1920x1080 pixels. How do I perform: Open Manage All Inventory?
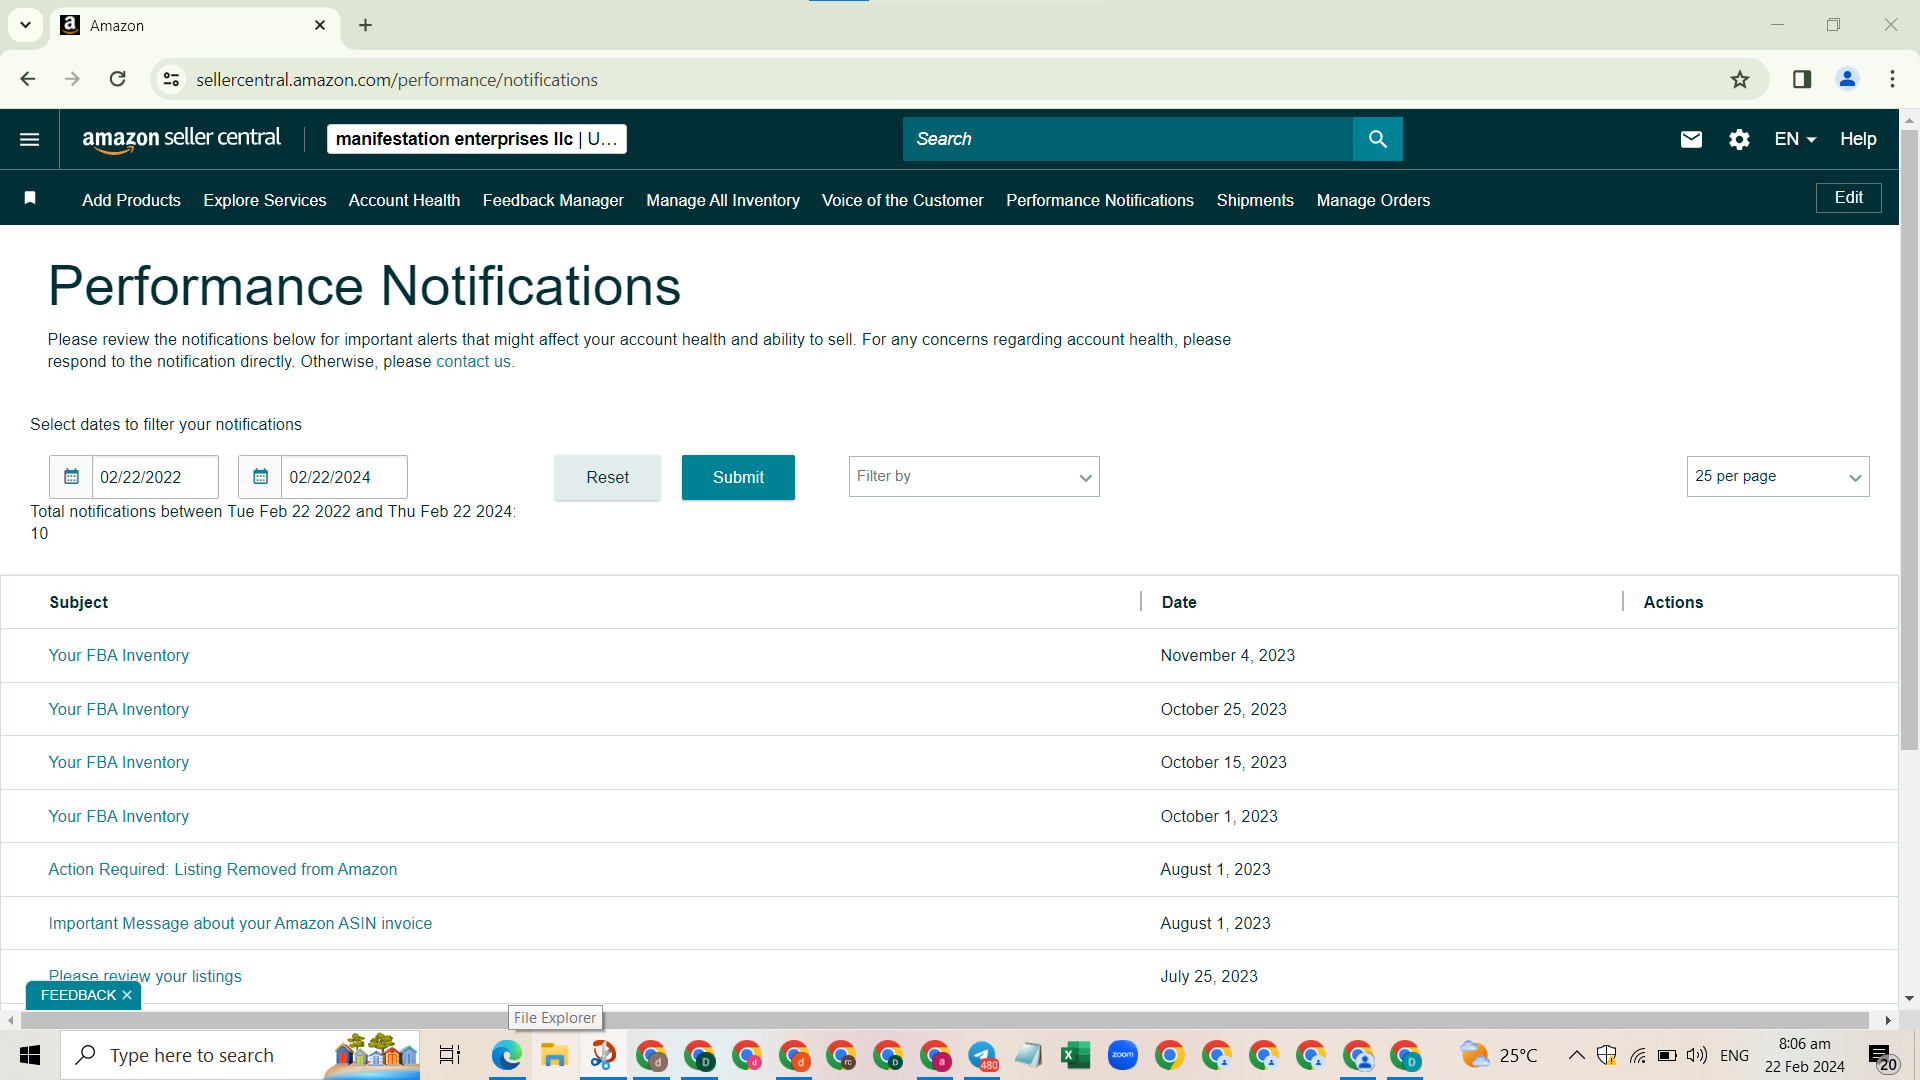(x=723, y=200)
